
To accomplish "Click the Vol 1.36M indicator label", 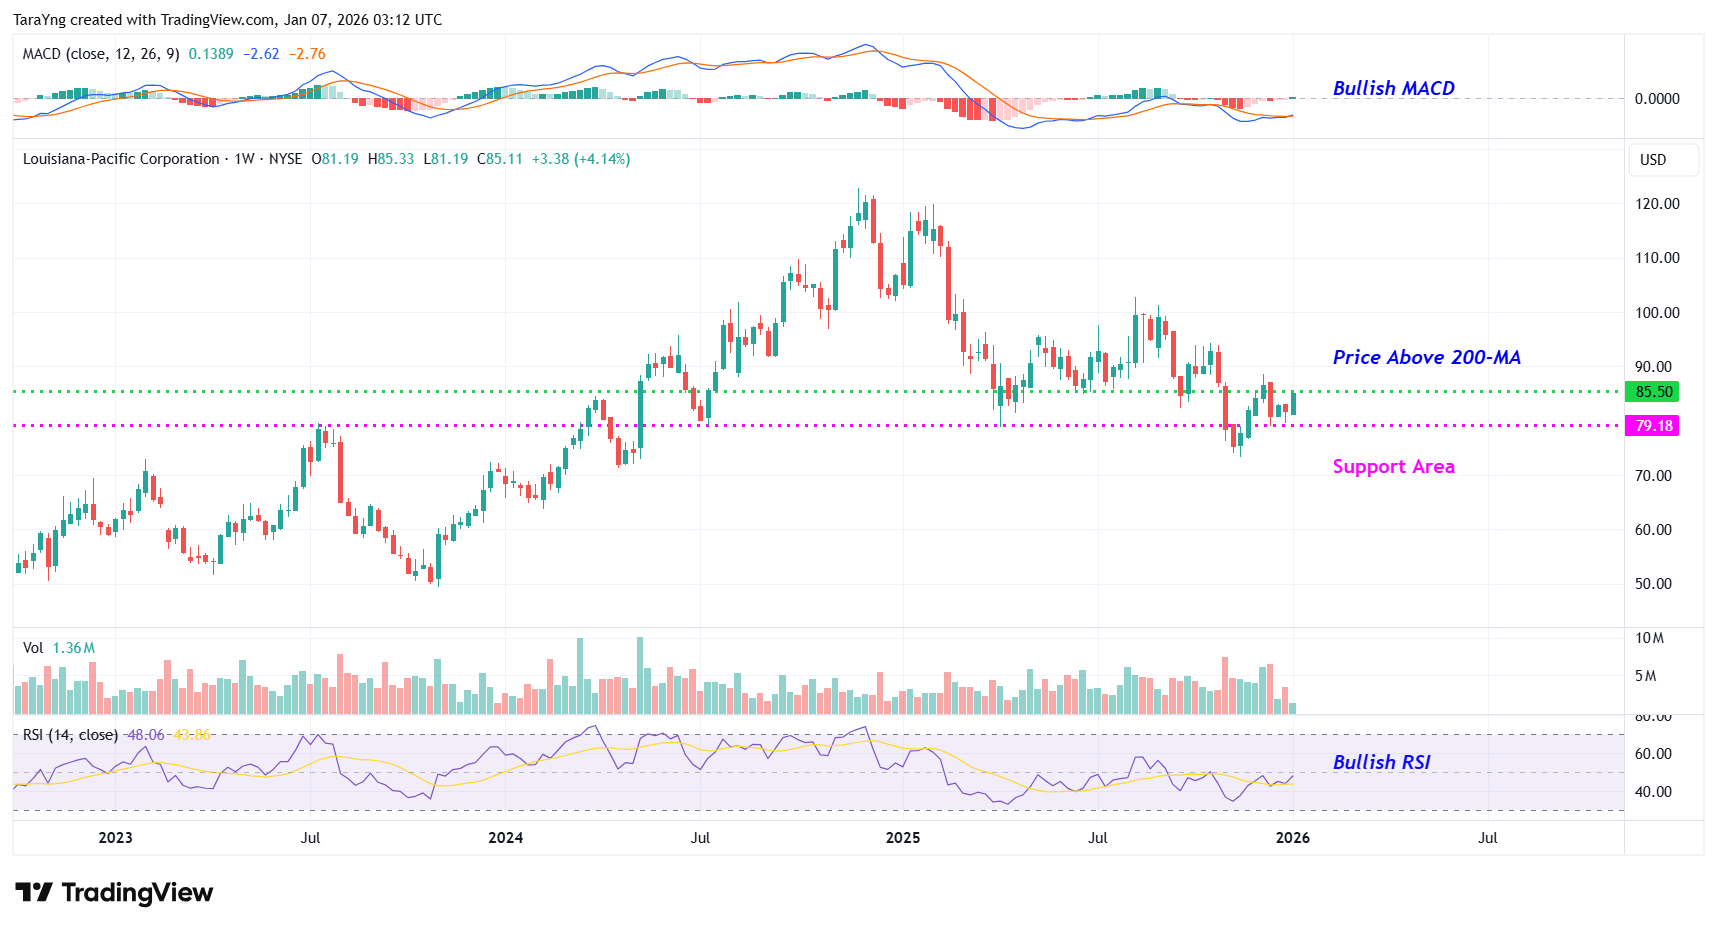I will click(58, 648).
